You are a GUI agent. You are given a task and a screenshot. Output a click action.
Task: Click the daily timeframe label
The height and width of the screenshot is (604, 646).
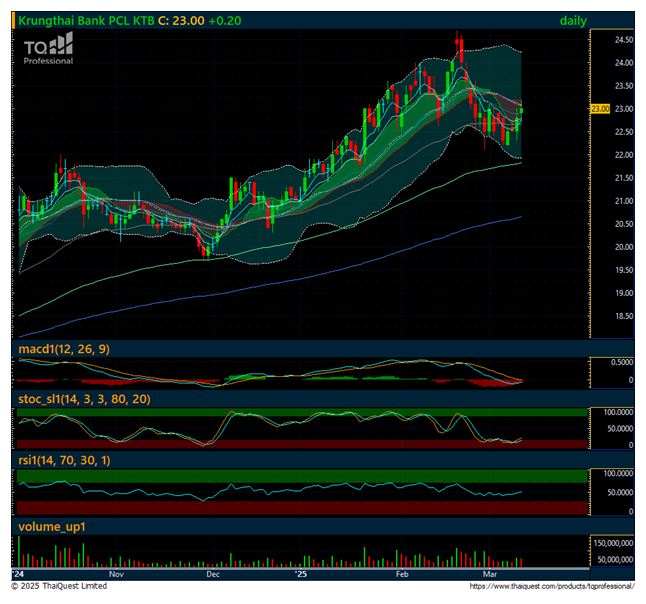(573, 21)
